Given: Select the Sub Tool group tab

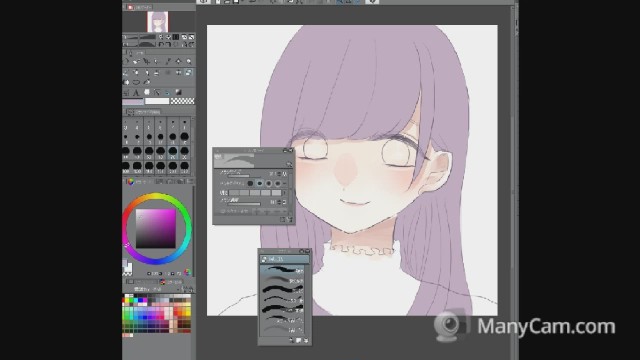Looking at the screenshot, I should click(x=284, y=259).
